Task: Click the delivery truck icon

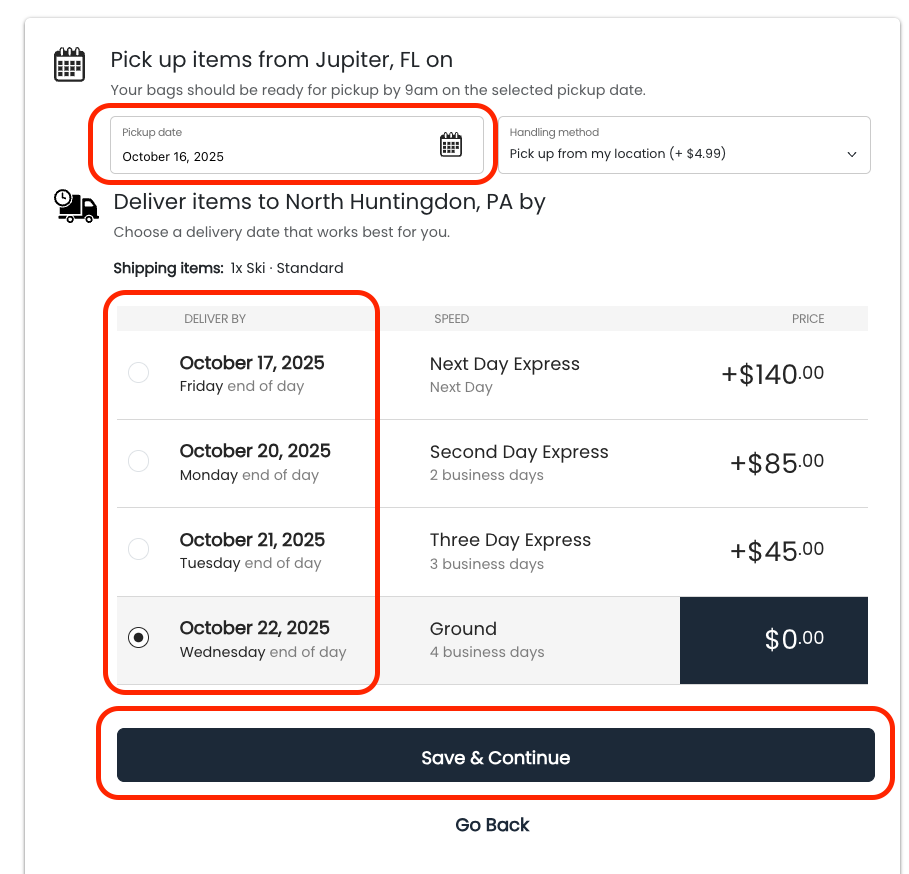Action: point(76,206)
